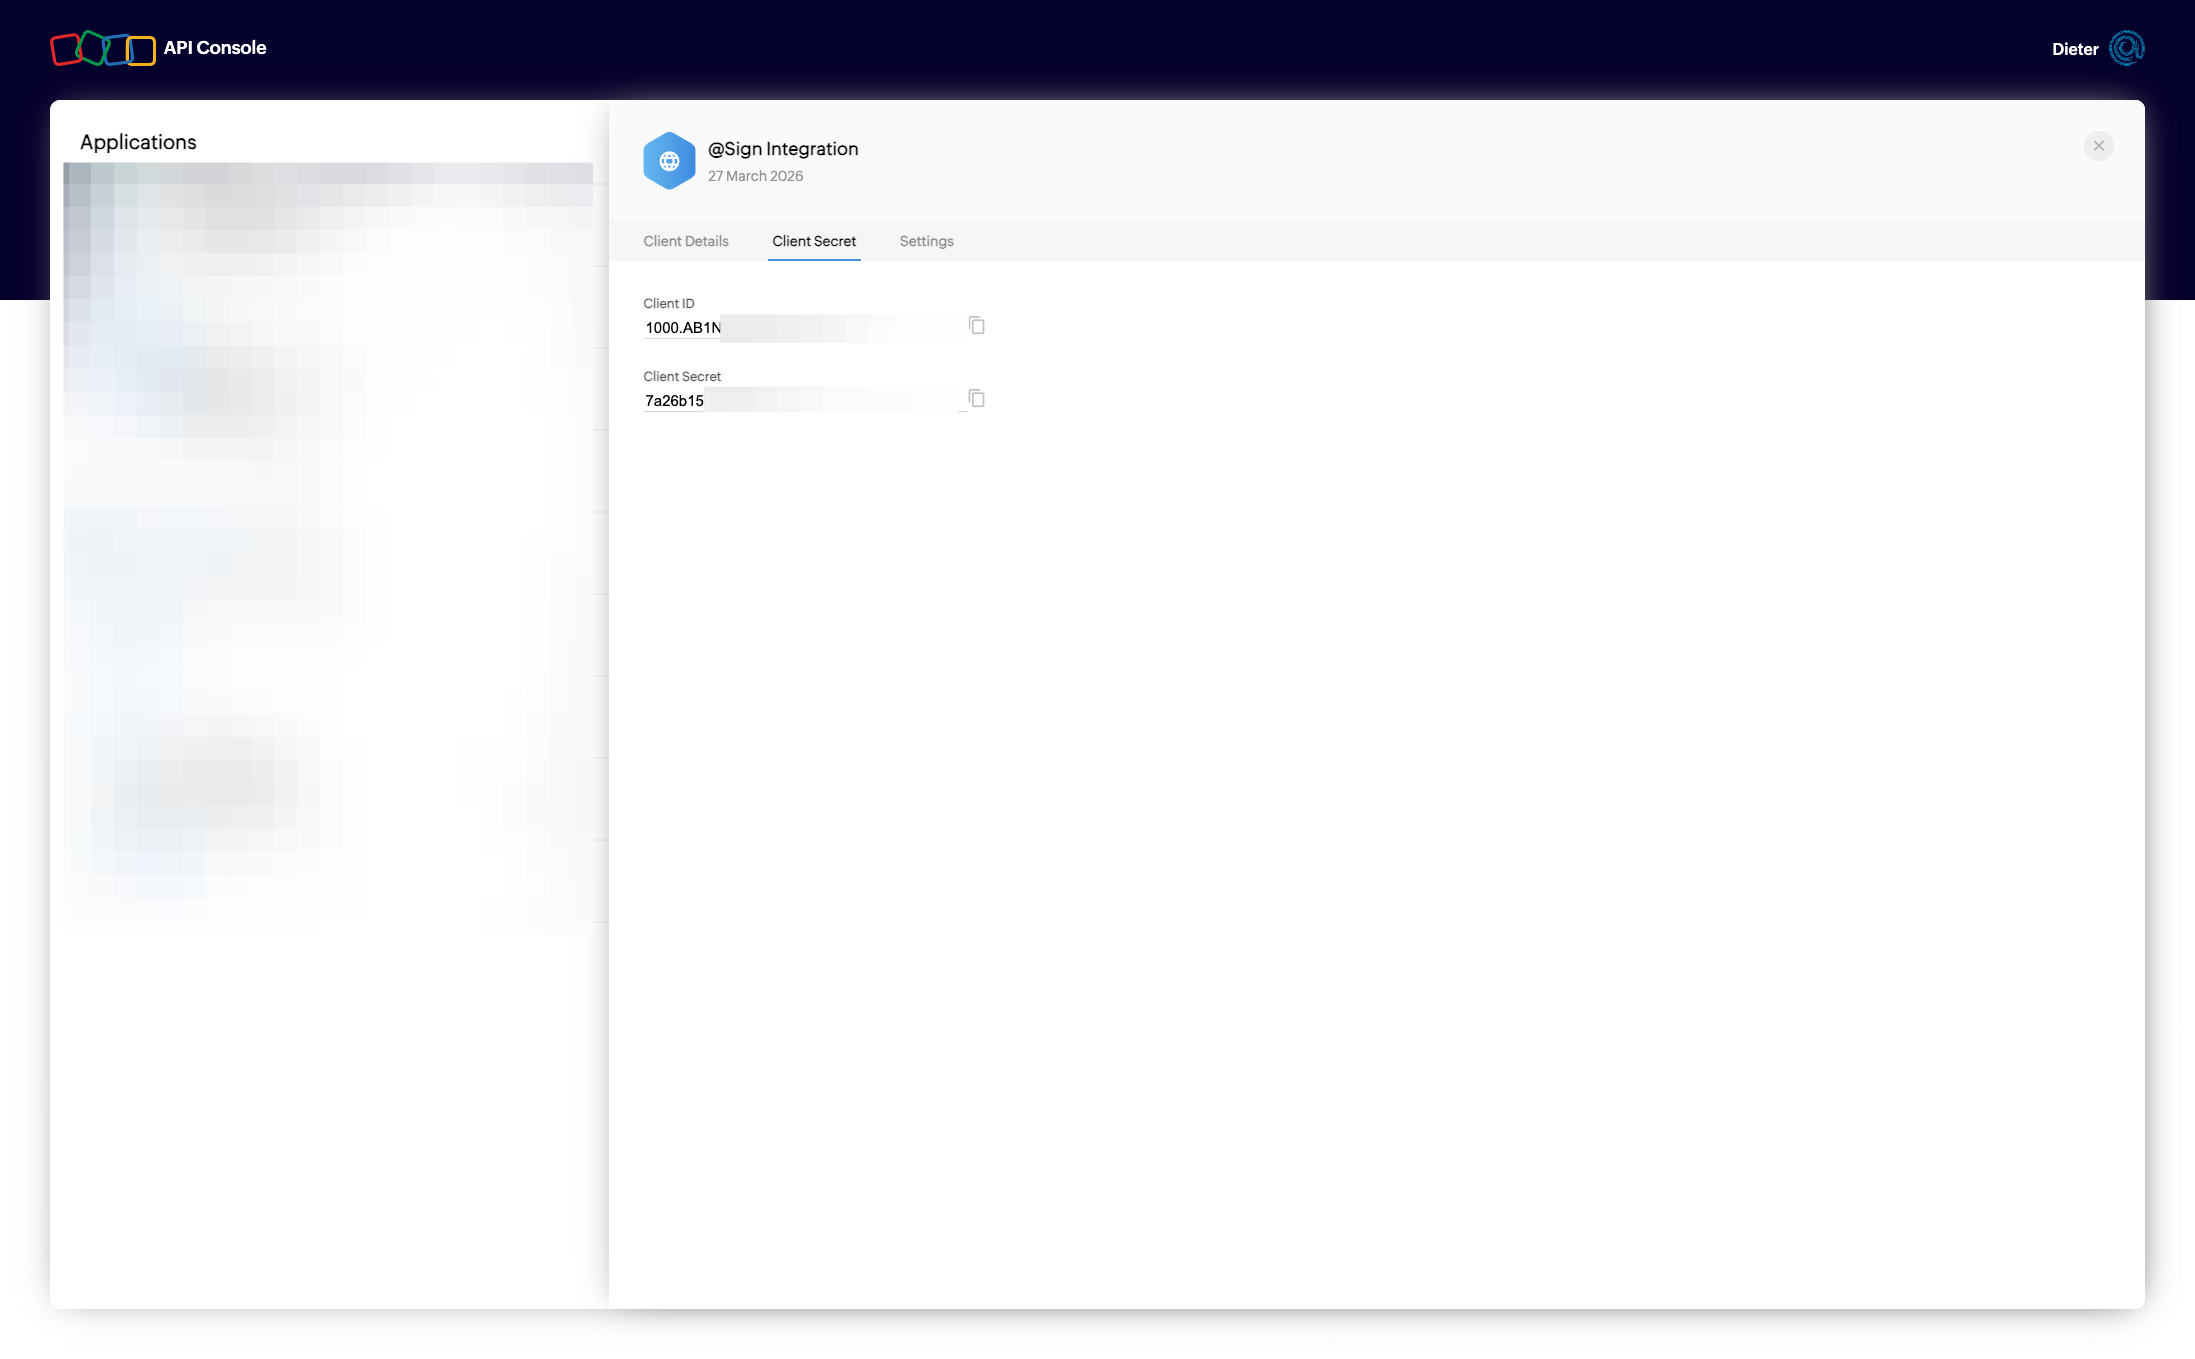2195x1359 pixels.
Task: Click the Client ID label
Action: 668,303
